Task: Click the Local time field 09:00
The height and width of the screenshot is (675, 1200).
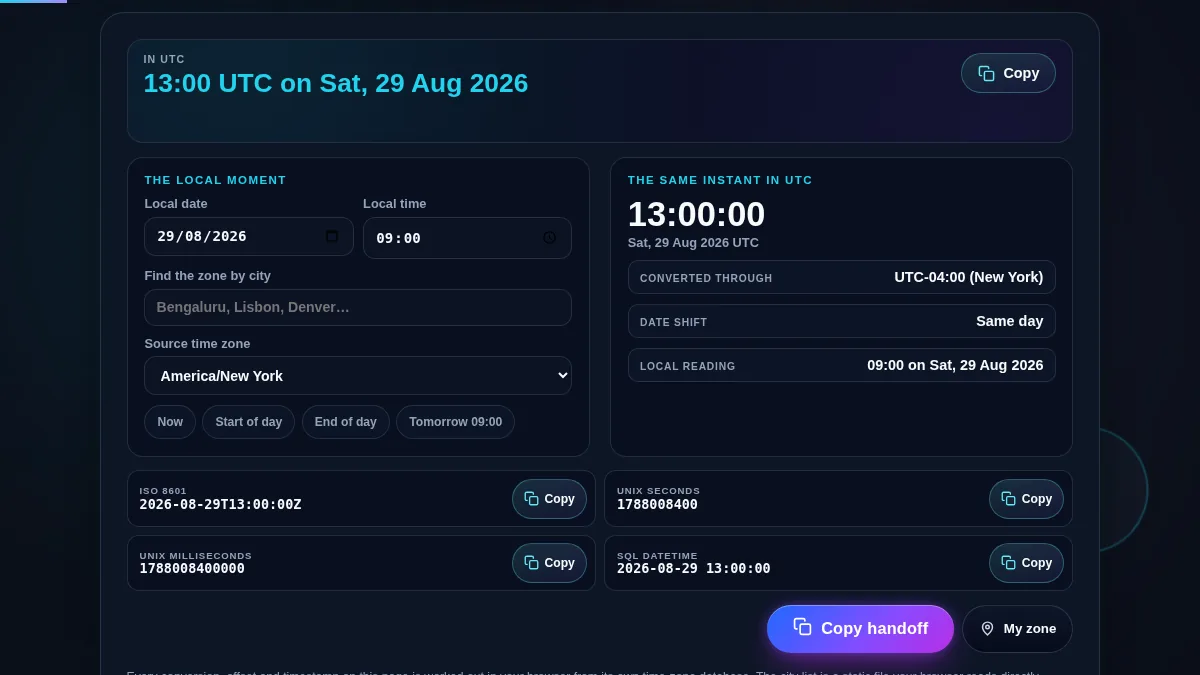Action: 467,238
